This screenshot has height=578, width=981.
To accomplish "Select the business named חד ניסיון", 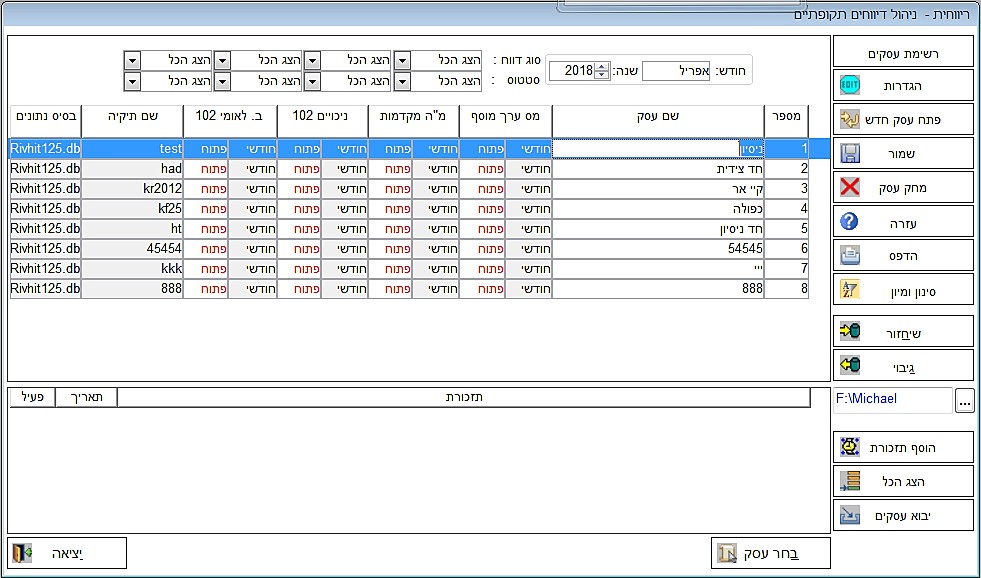I will tap(658, 229).
